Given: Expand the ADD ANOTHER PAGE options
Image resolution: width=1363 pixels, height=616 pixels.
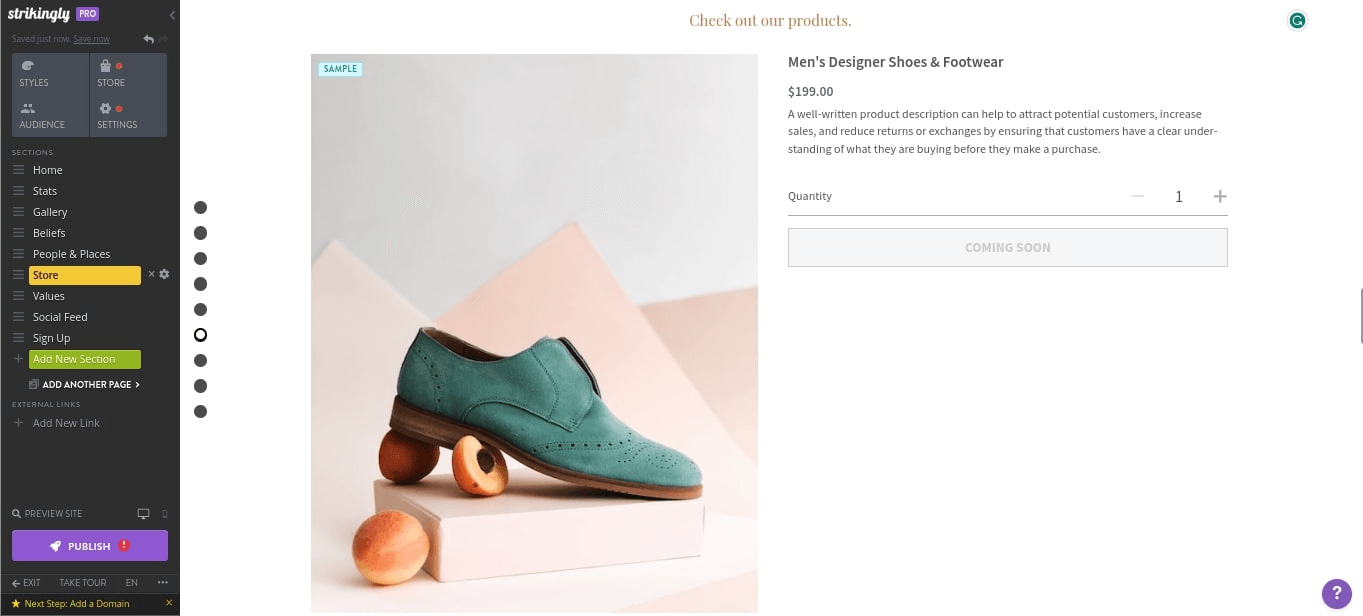Looking at the screenshot, I should pyautogui.click(x=84, y=384).
